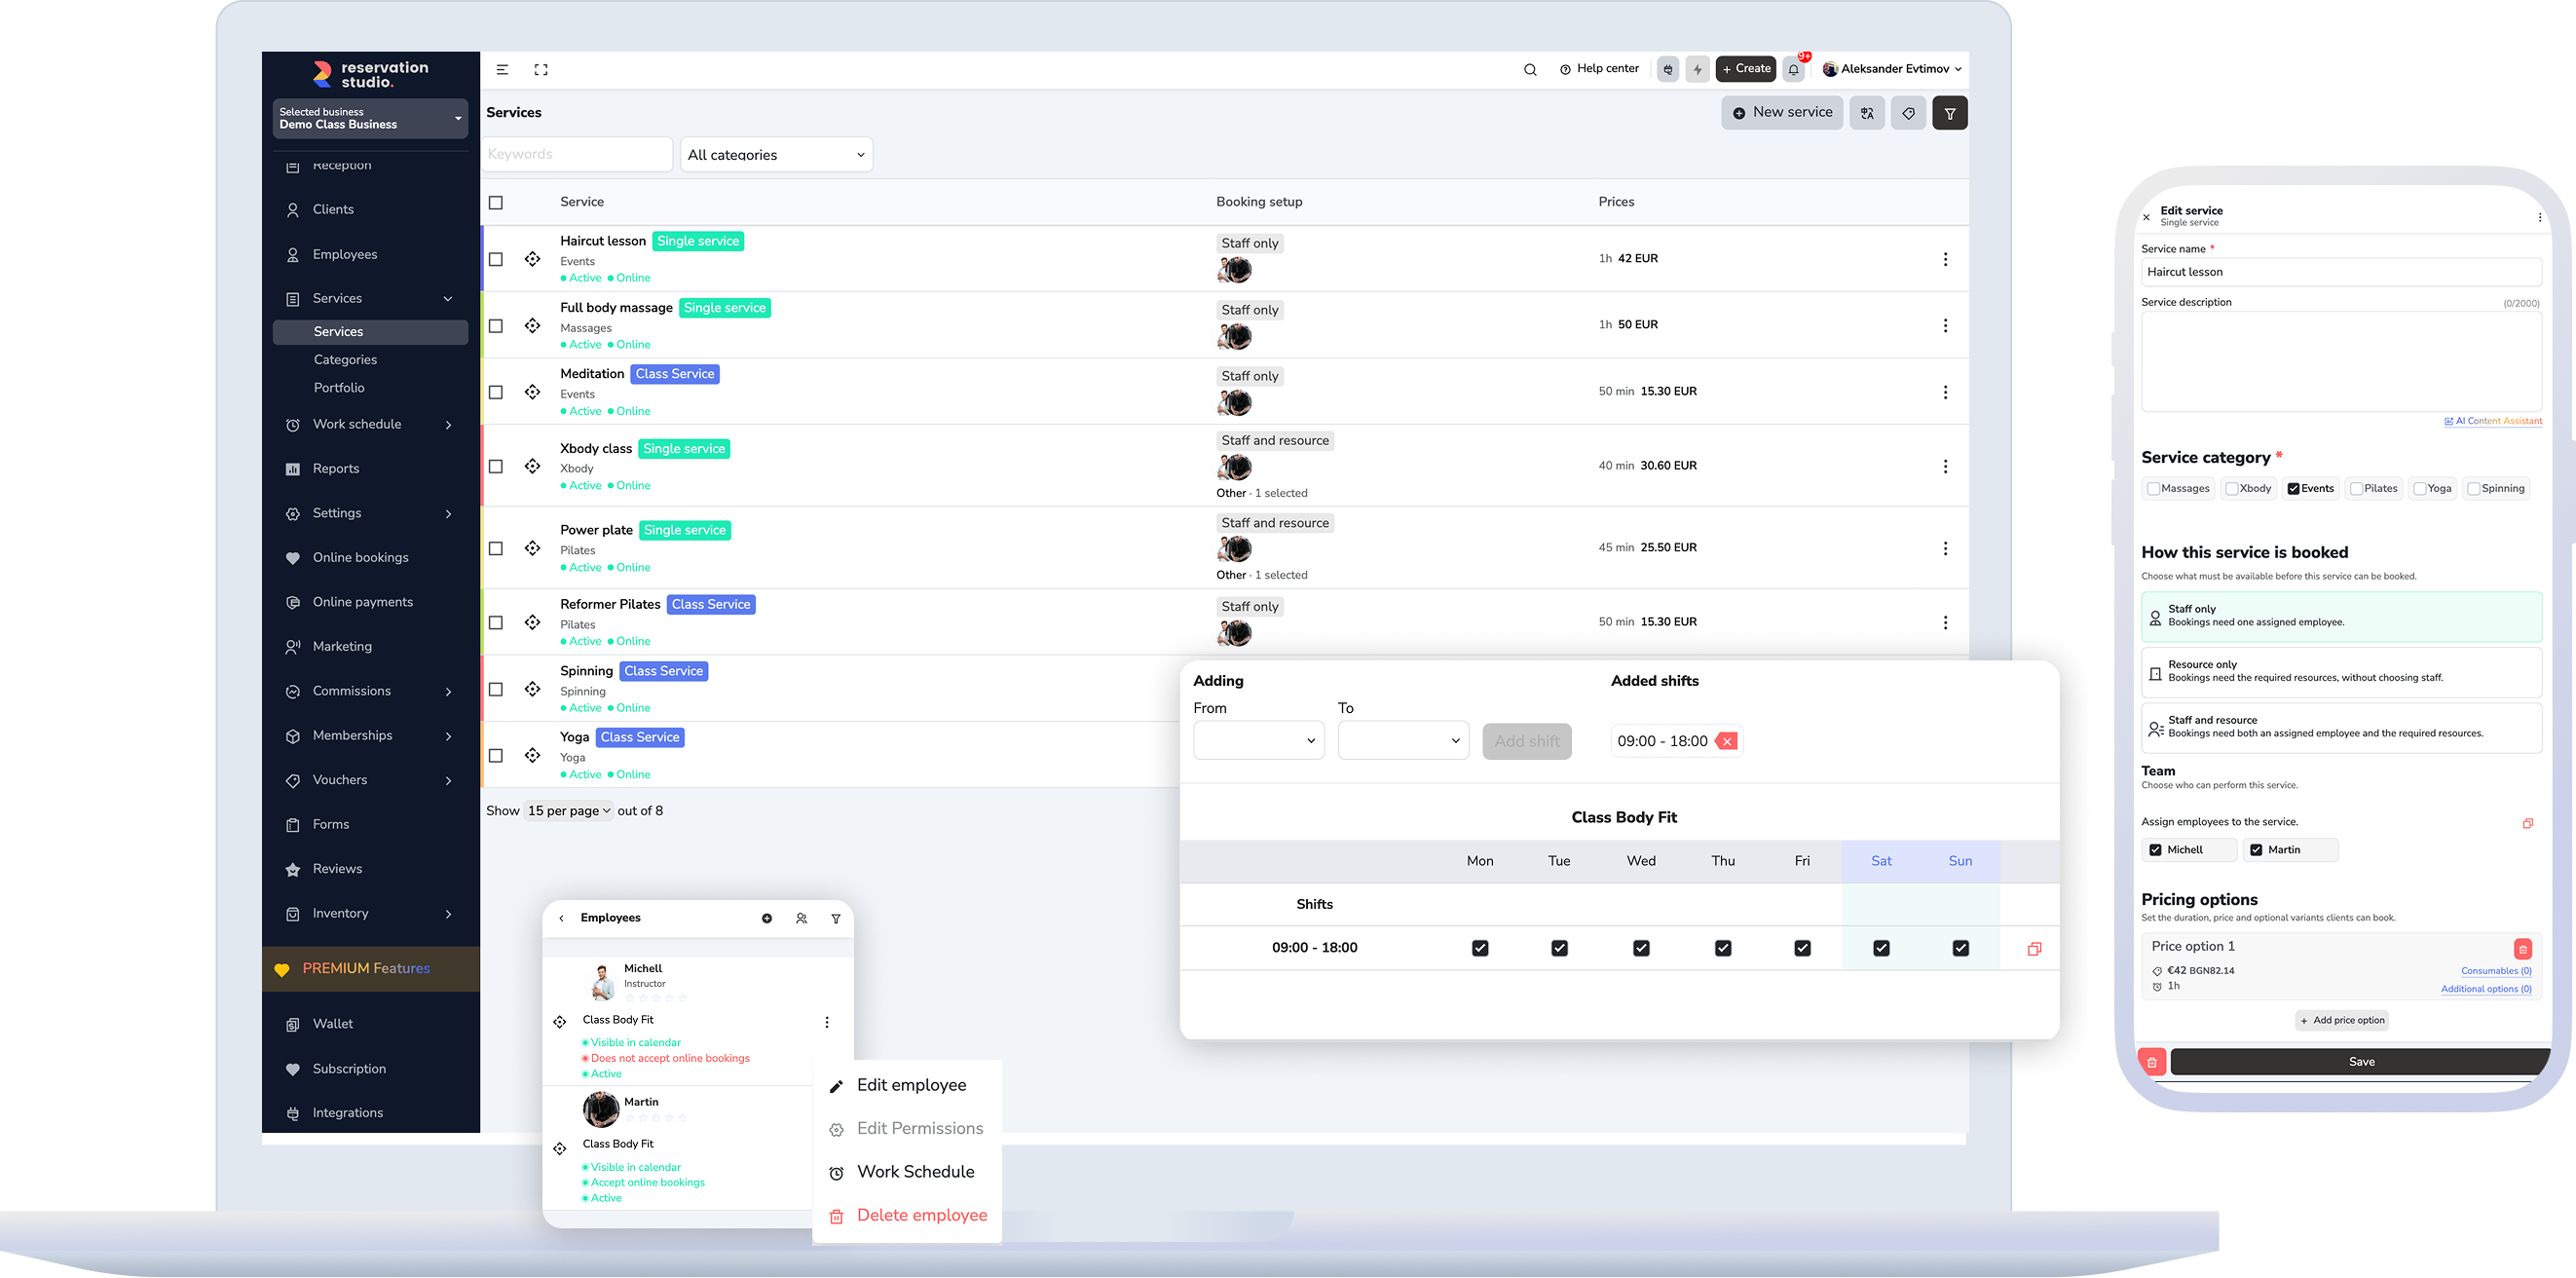2576x1278 pixels.
Task: Go to Clients in the sidebar
Action: coord(333,210)
